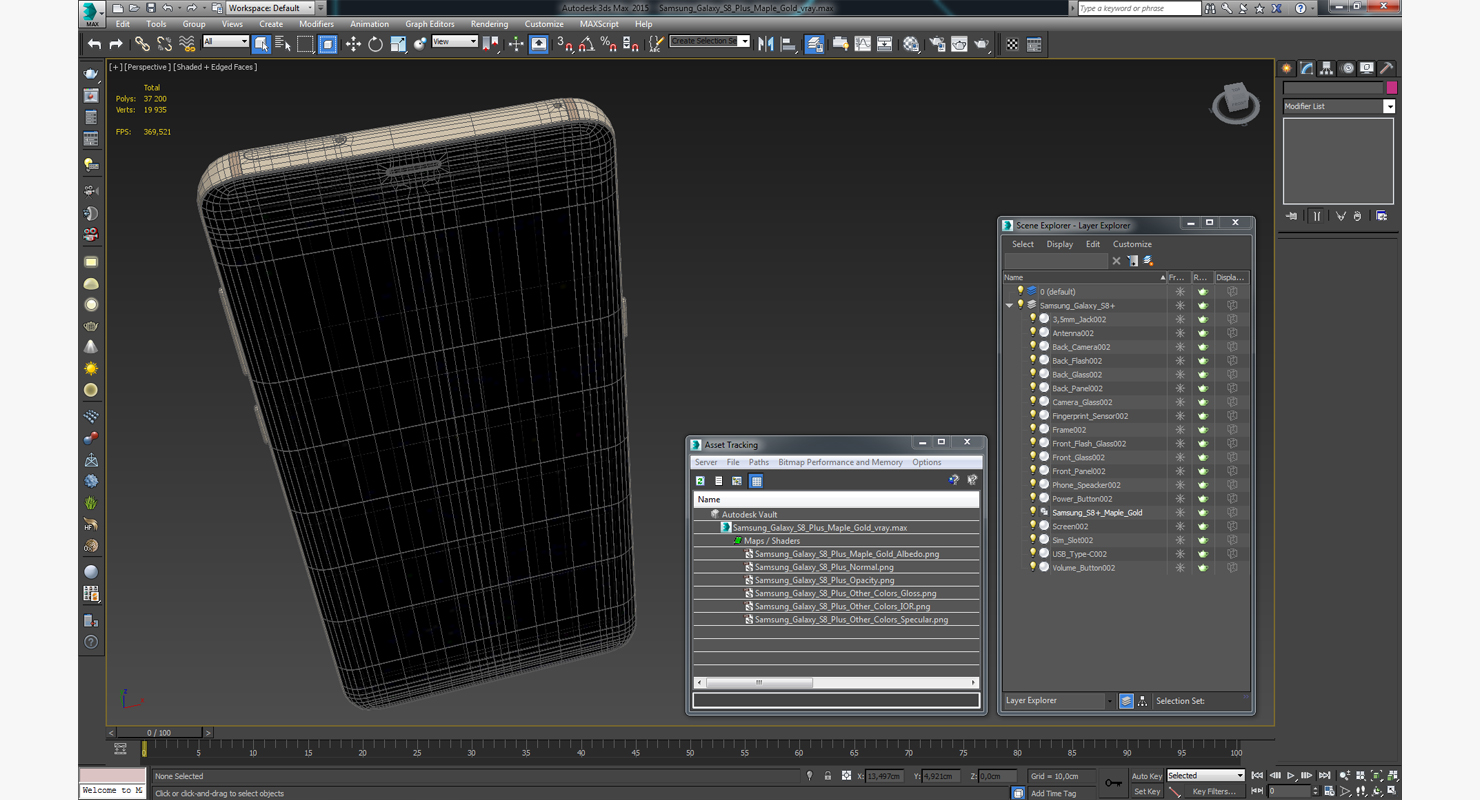Toggle Angle Snap
The image size is (1480, 800).
pyautogui.click(x=586, y=44)
